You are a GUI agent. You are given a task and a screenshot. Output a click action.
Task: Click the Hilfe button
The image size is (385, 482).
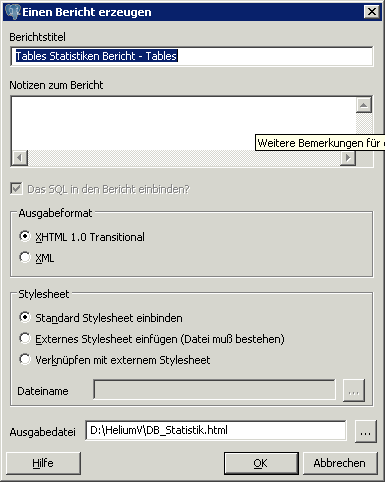point(43,463)
